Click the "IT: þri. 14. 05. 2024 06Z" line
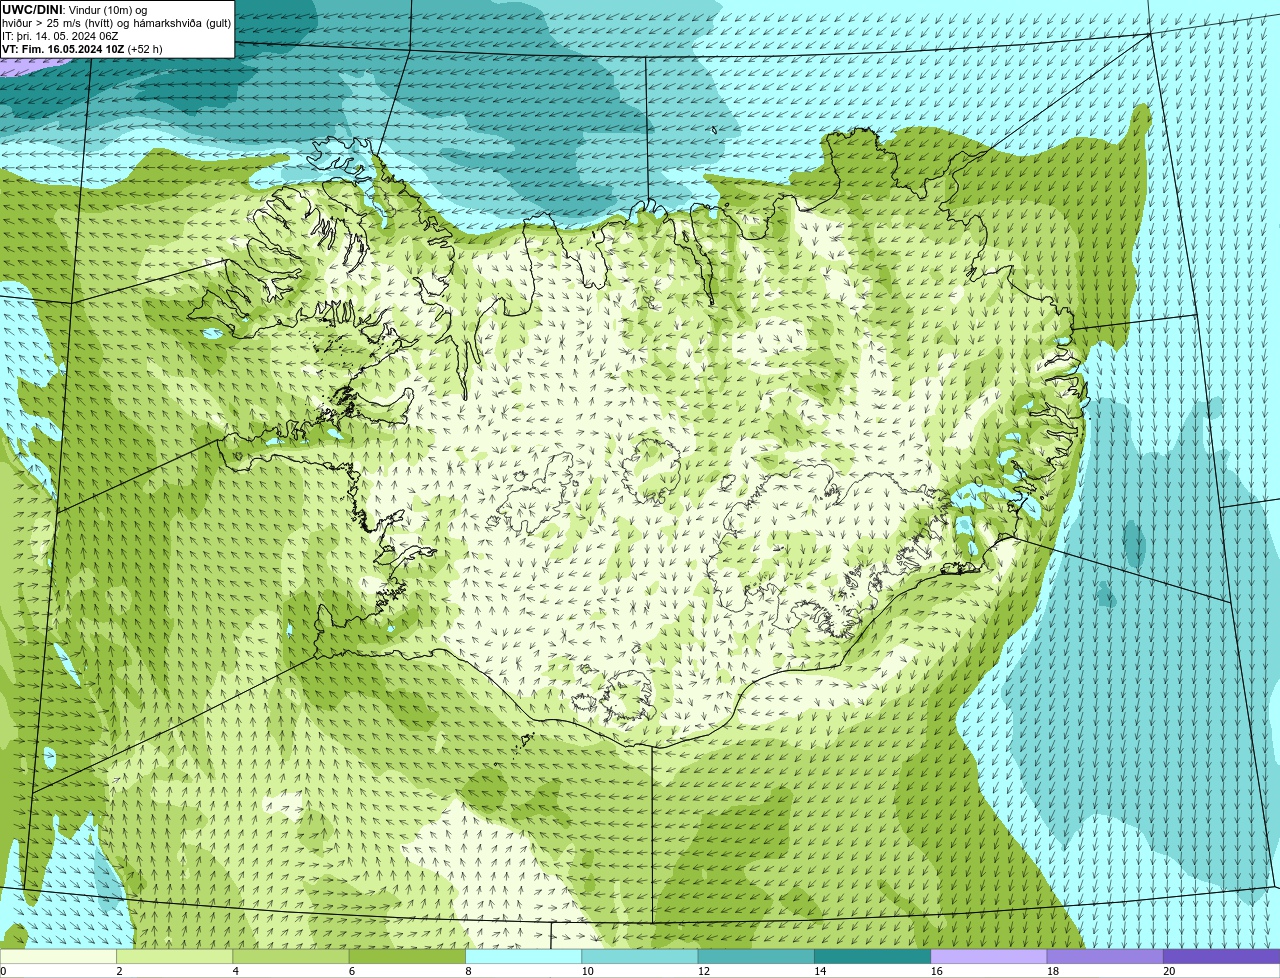This screenshot has height=978, width=1280. tap(60, 36)
